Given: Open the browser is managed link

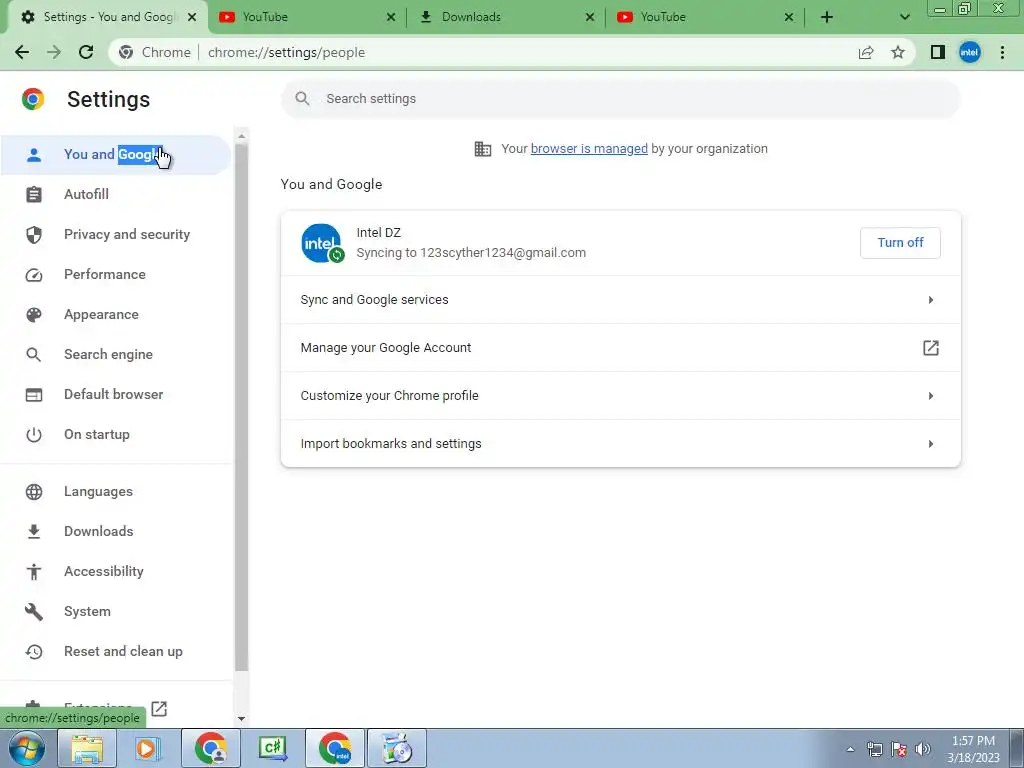Looking at the screenshot, I should [x=589, y=149].
